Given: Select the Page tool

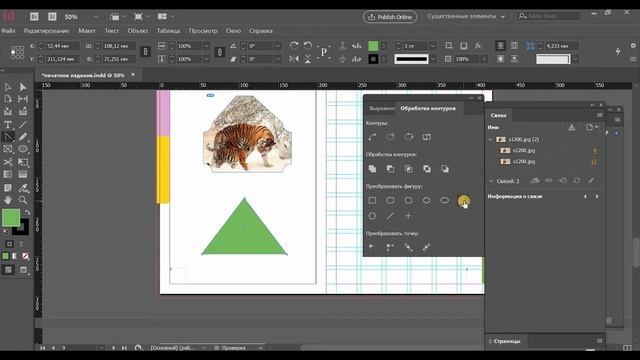Looking at the screenshot, I should click(x=8, y=99).
